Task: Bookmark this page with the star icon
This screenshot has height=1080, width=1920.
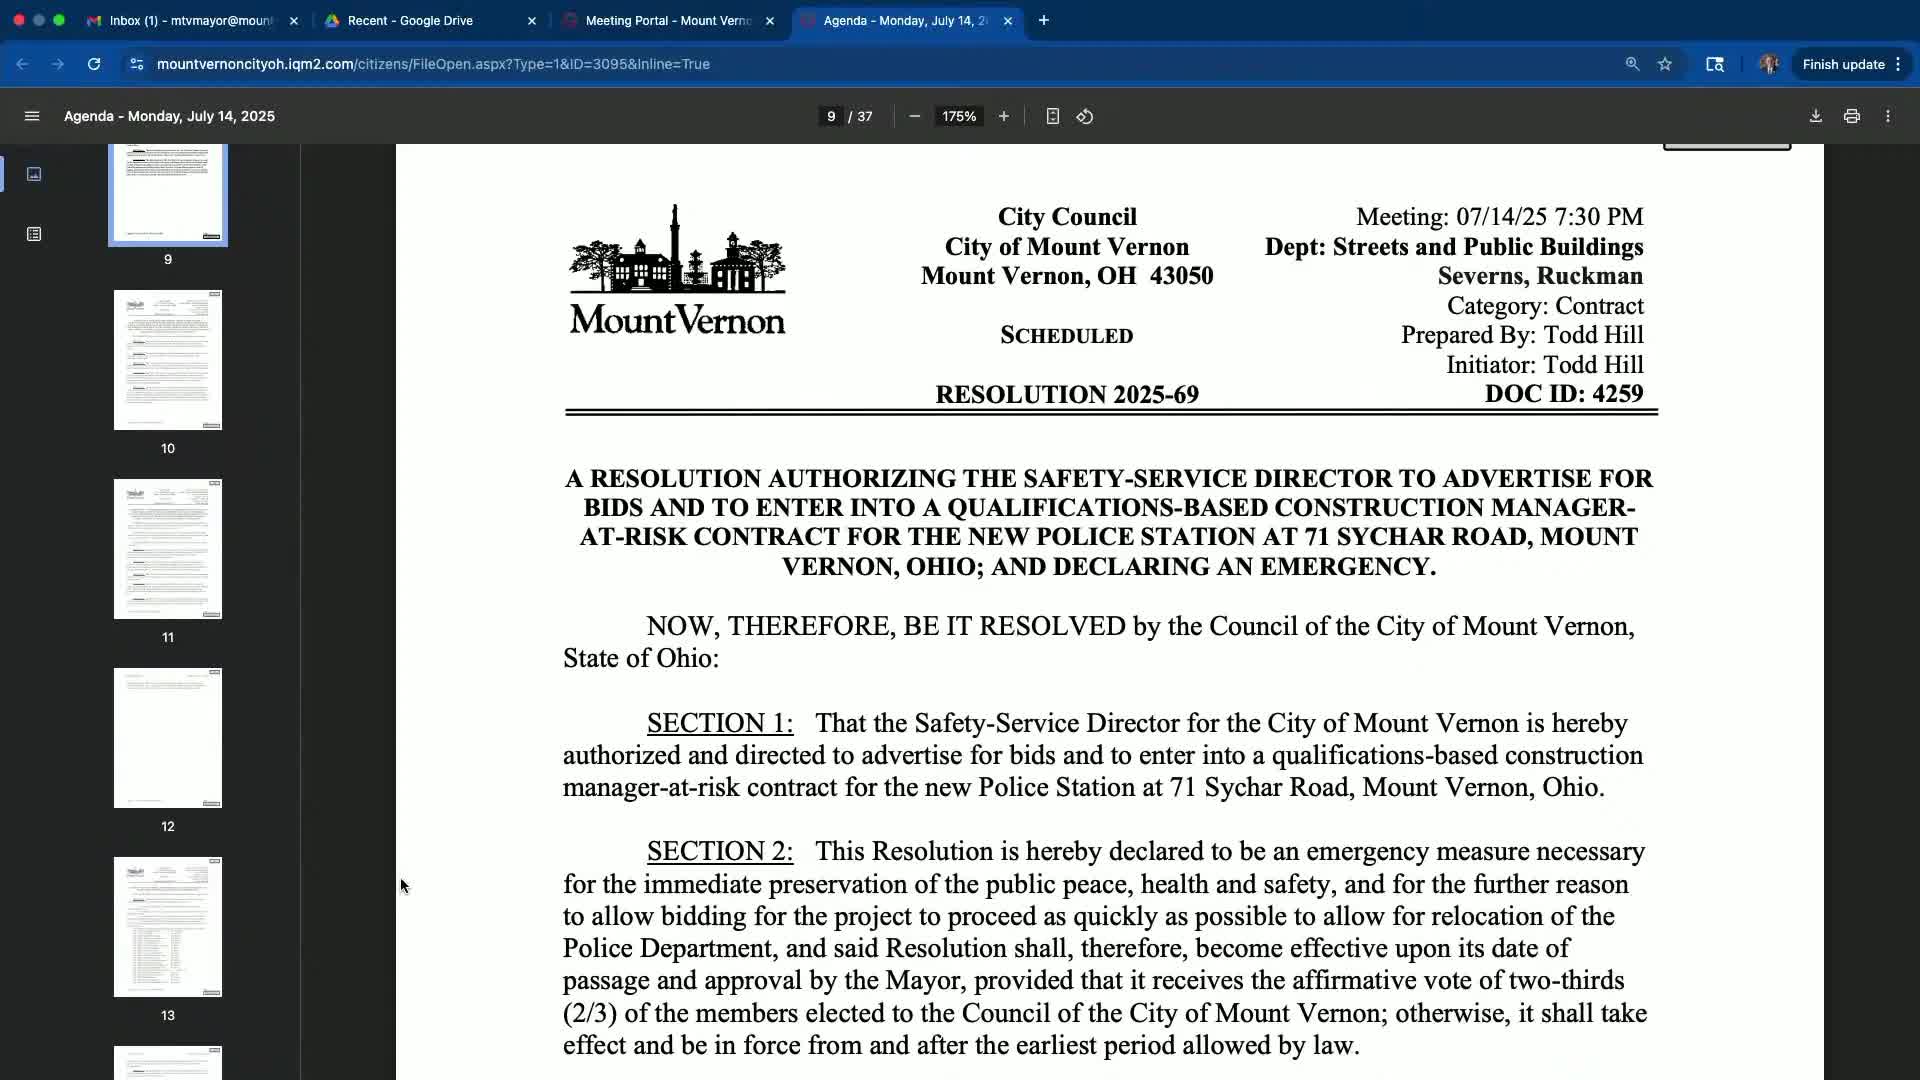Action: (x=1665, y=64)
